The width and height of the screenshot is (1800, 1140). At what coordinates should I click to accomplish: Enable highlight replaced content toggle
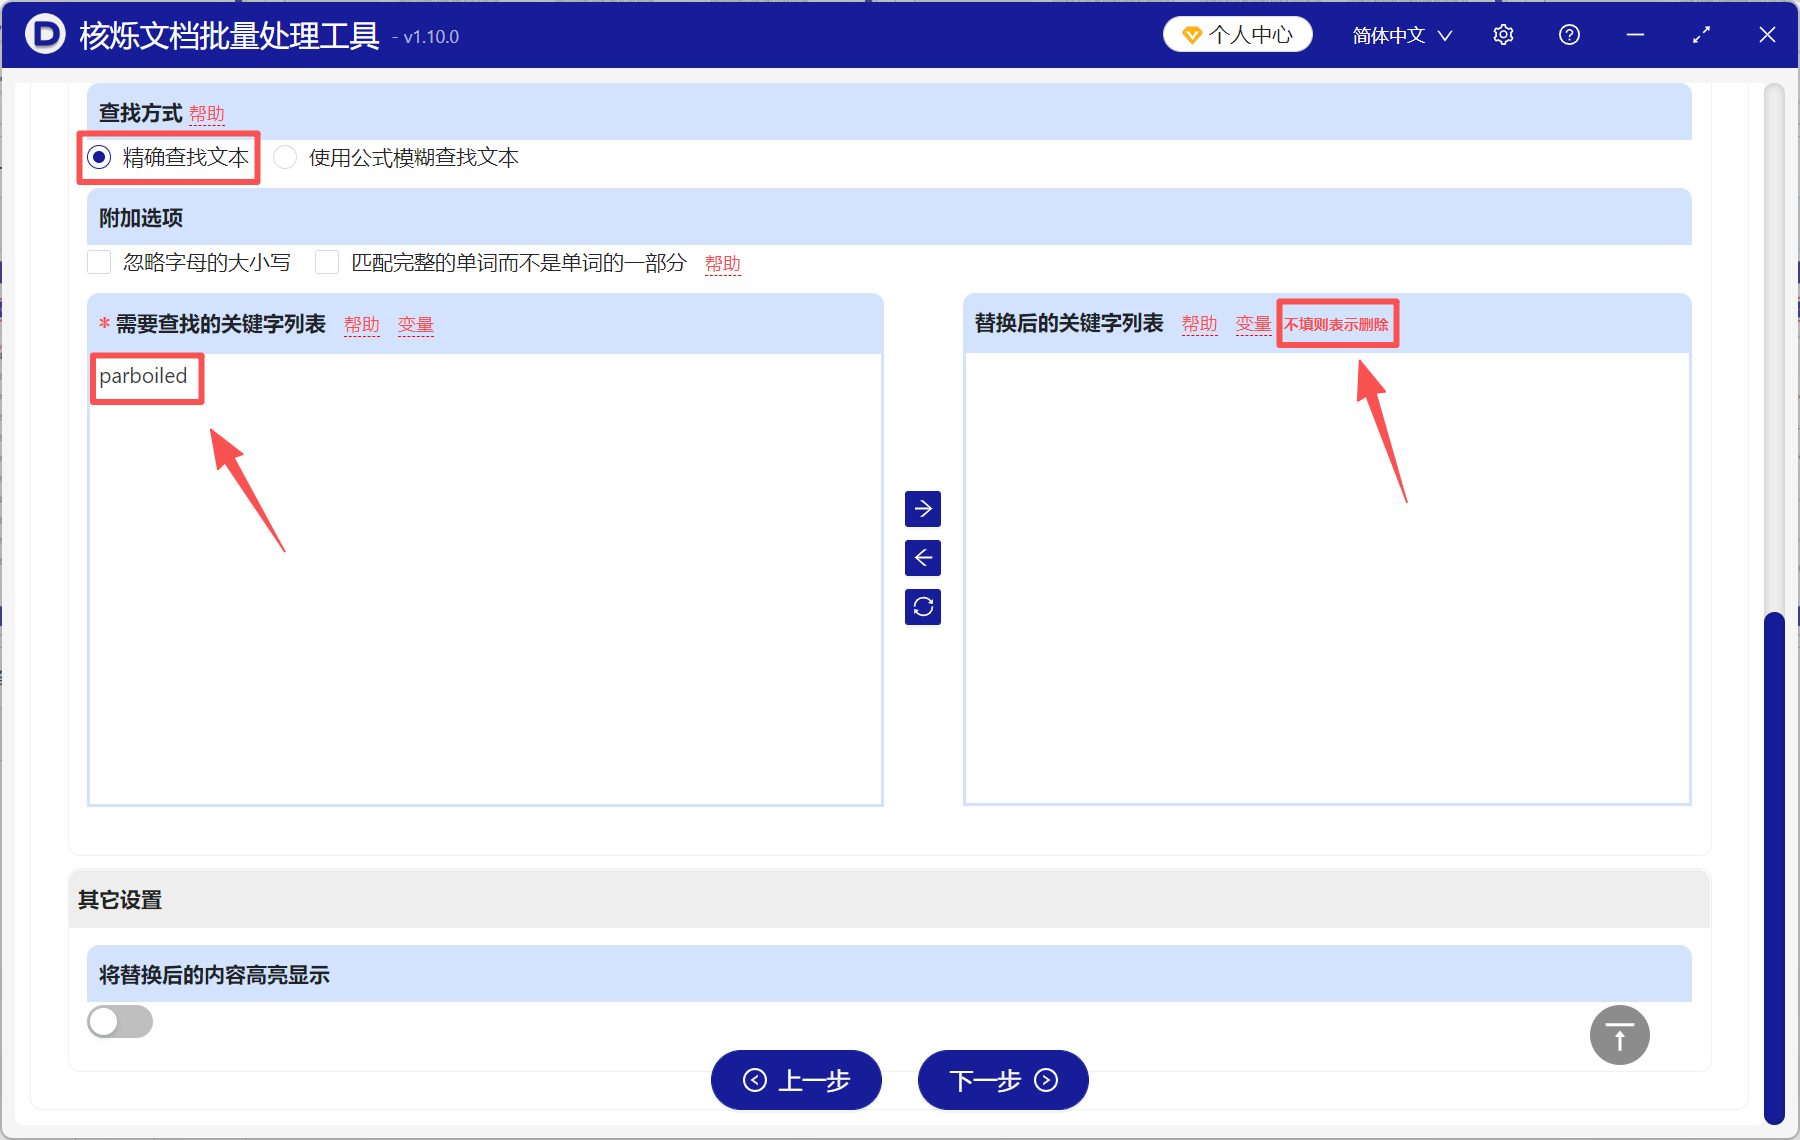tap(119, 1021)
